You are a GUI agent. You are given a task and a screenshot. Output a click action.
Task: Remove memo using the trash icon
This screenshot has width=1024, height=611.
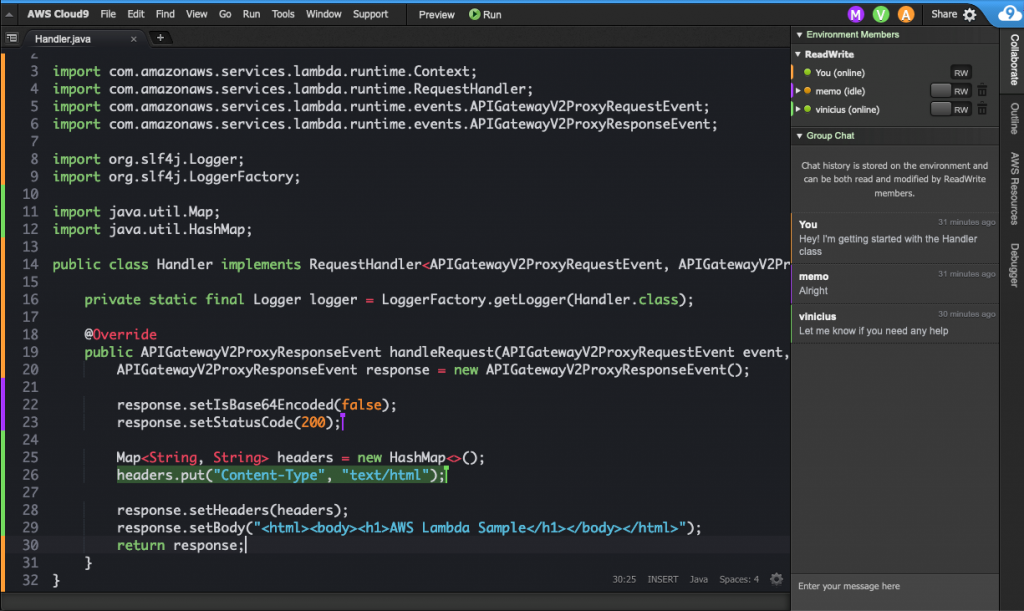pyautogui.click(x=982, y=91)
